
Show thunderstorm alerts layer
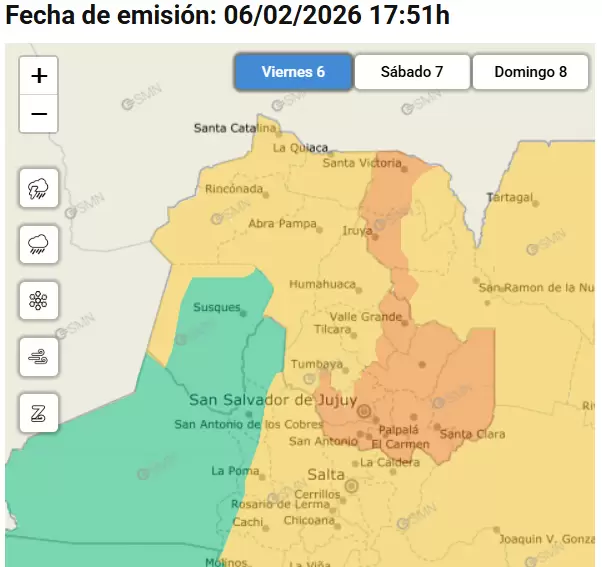39,188
